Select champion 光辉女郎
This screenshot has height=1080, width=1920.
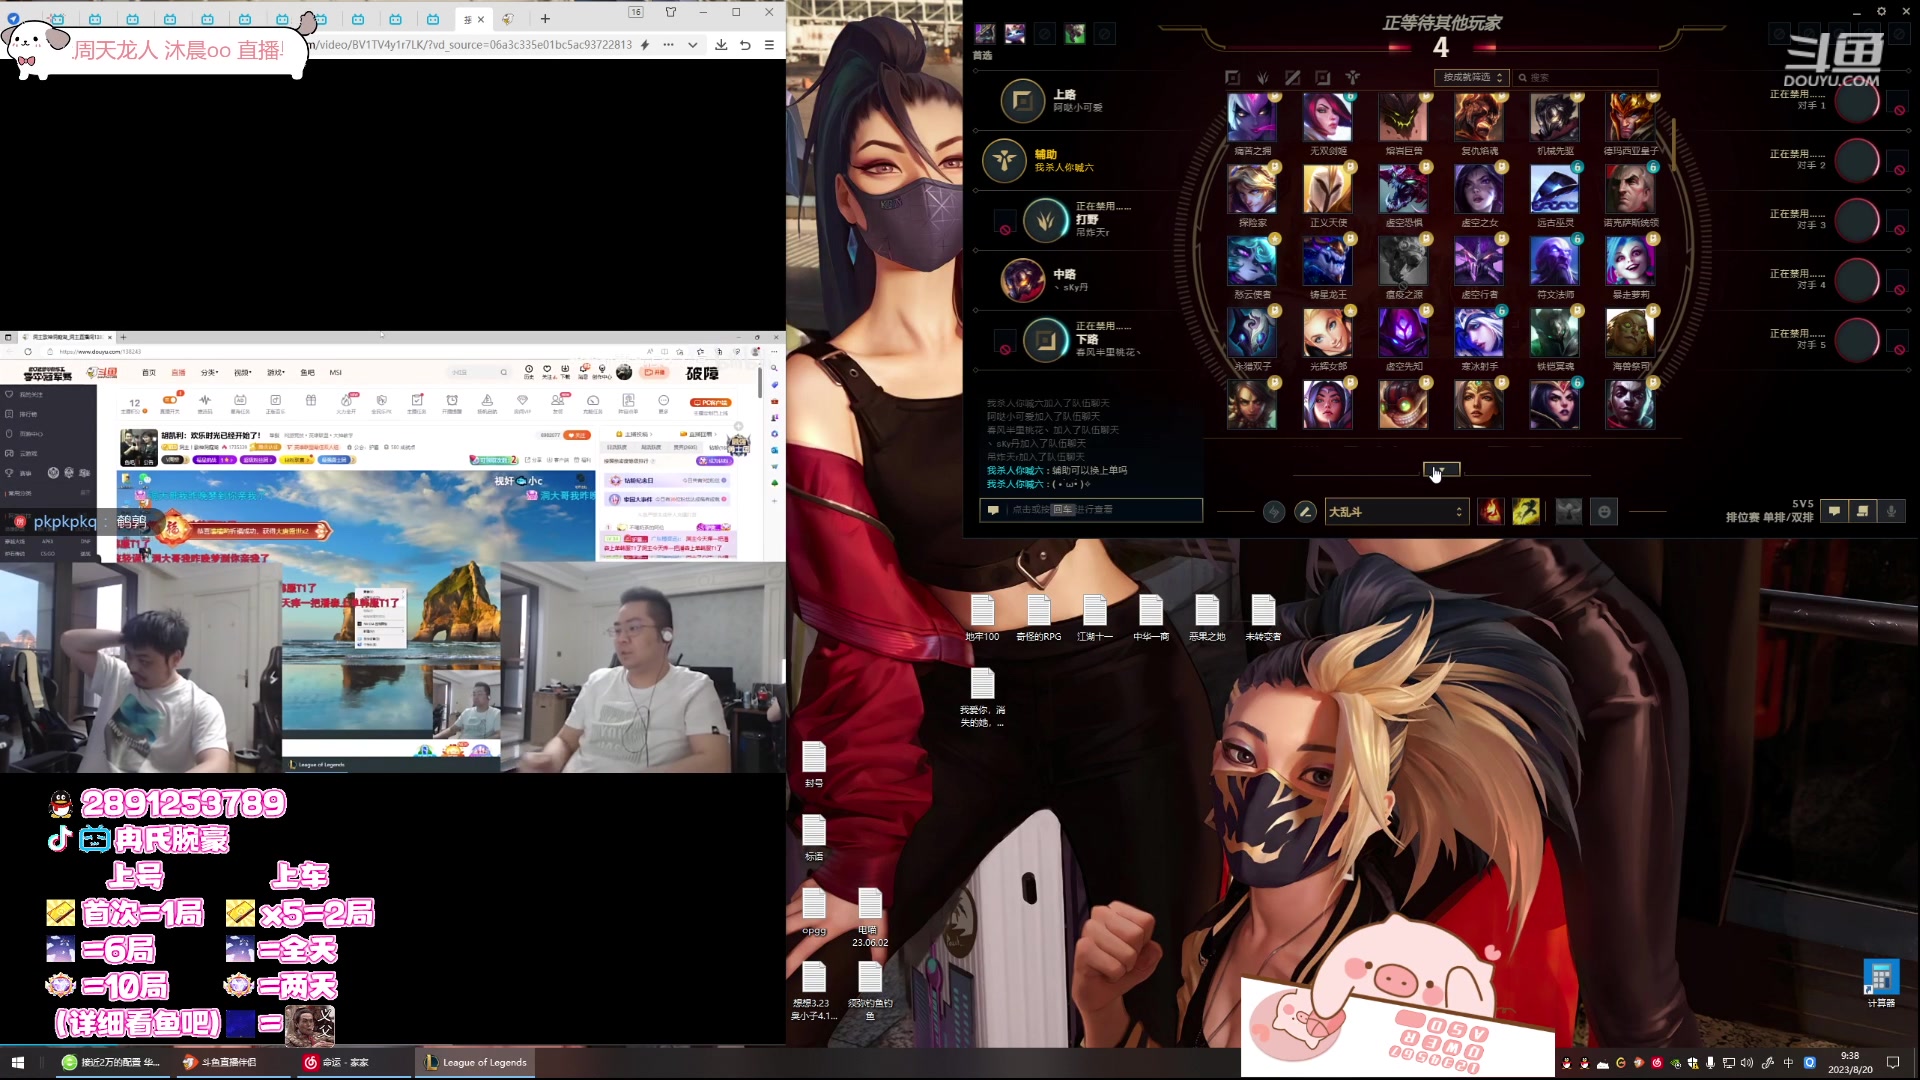point(1328,333)
